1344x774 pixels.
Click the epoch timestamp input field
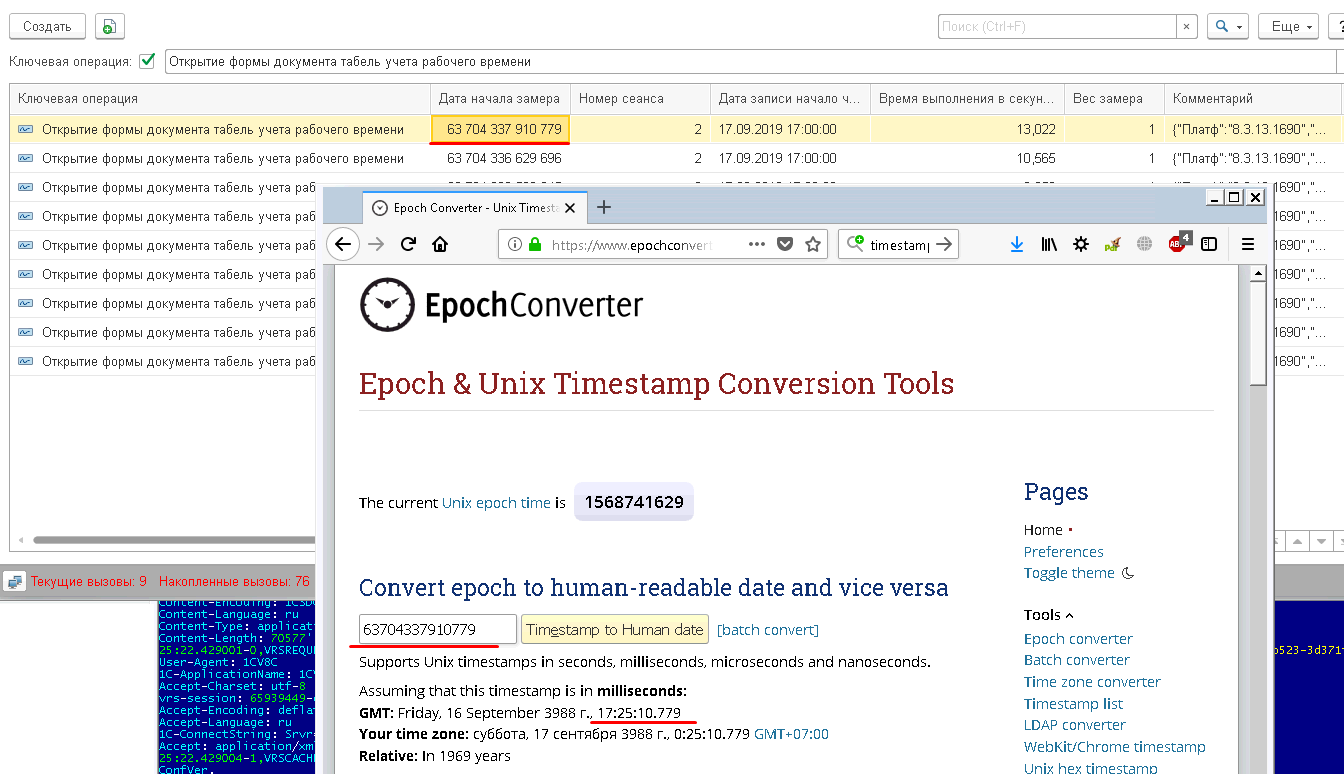438,629
